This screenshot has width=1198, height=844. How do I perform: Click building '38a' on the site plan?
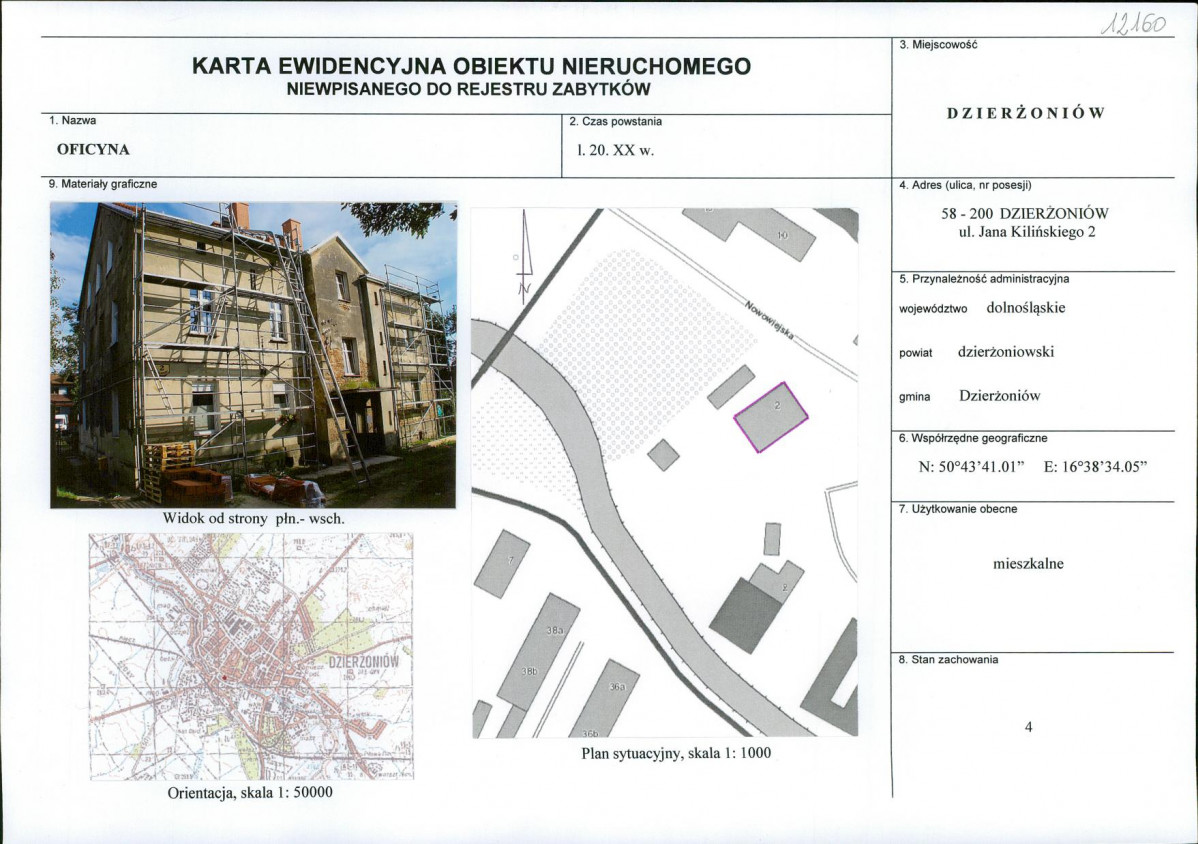coord(554,629)
